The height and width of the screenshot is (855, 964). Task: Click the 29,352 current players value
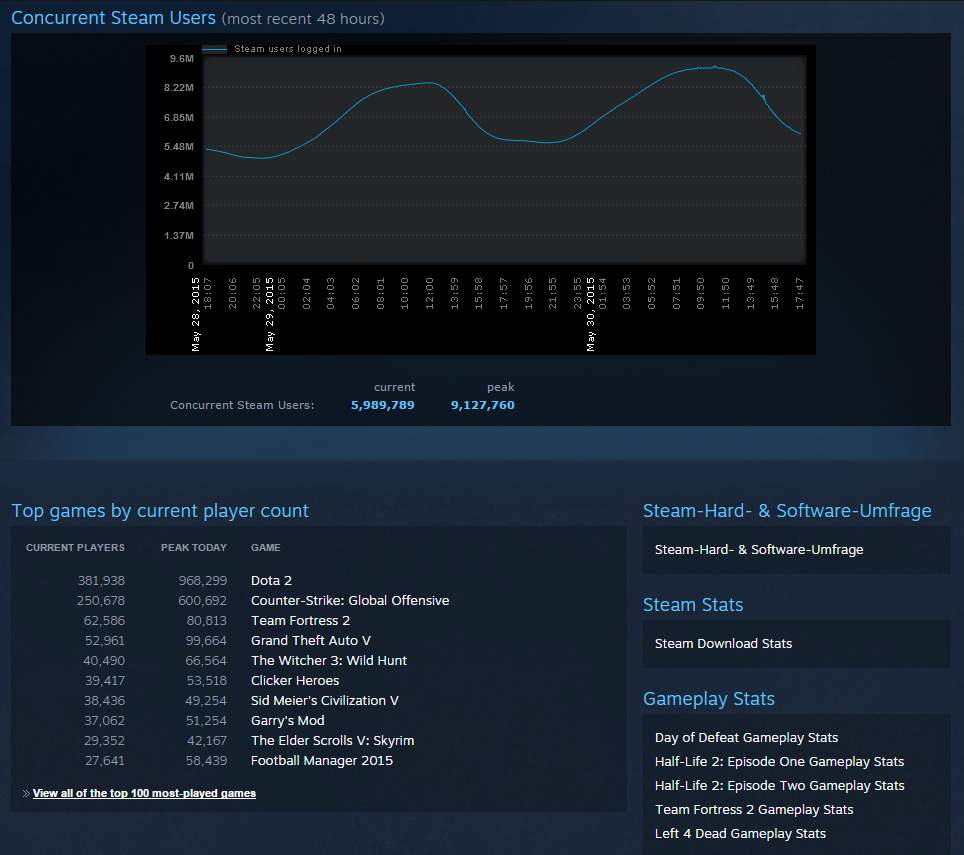(x=104, y=740)
